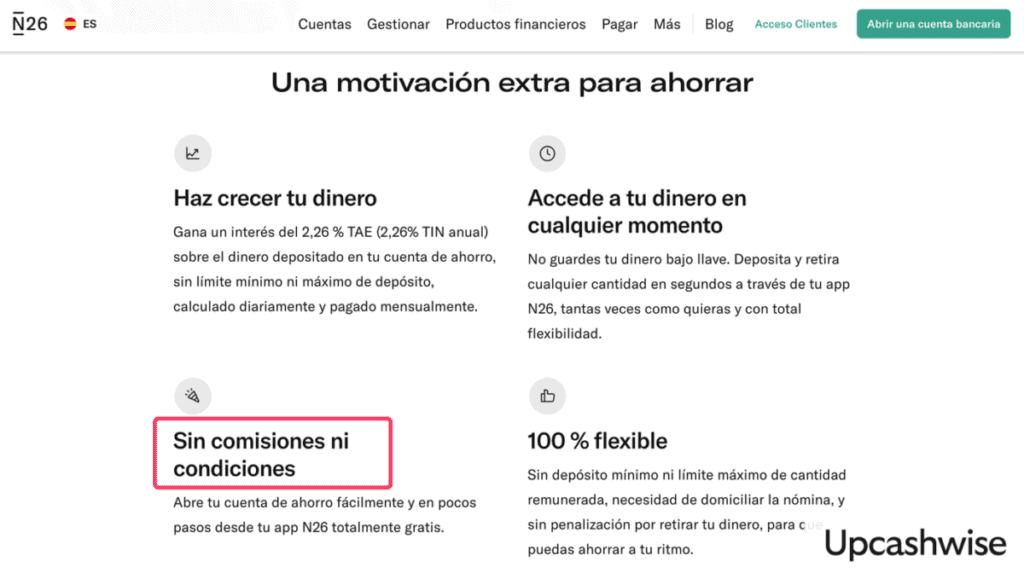1024x579 pixels.
Task: Click the Acceso Clientes link
Action: coord(795,24)
